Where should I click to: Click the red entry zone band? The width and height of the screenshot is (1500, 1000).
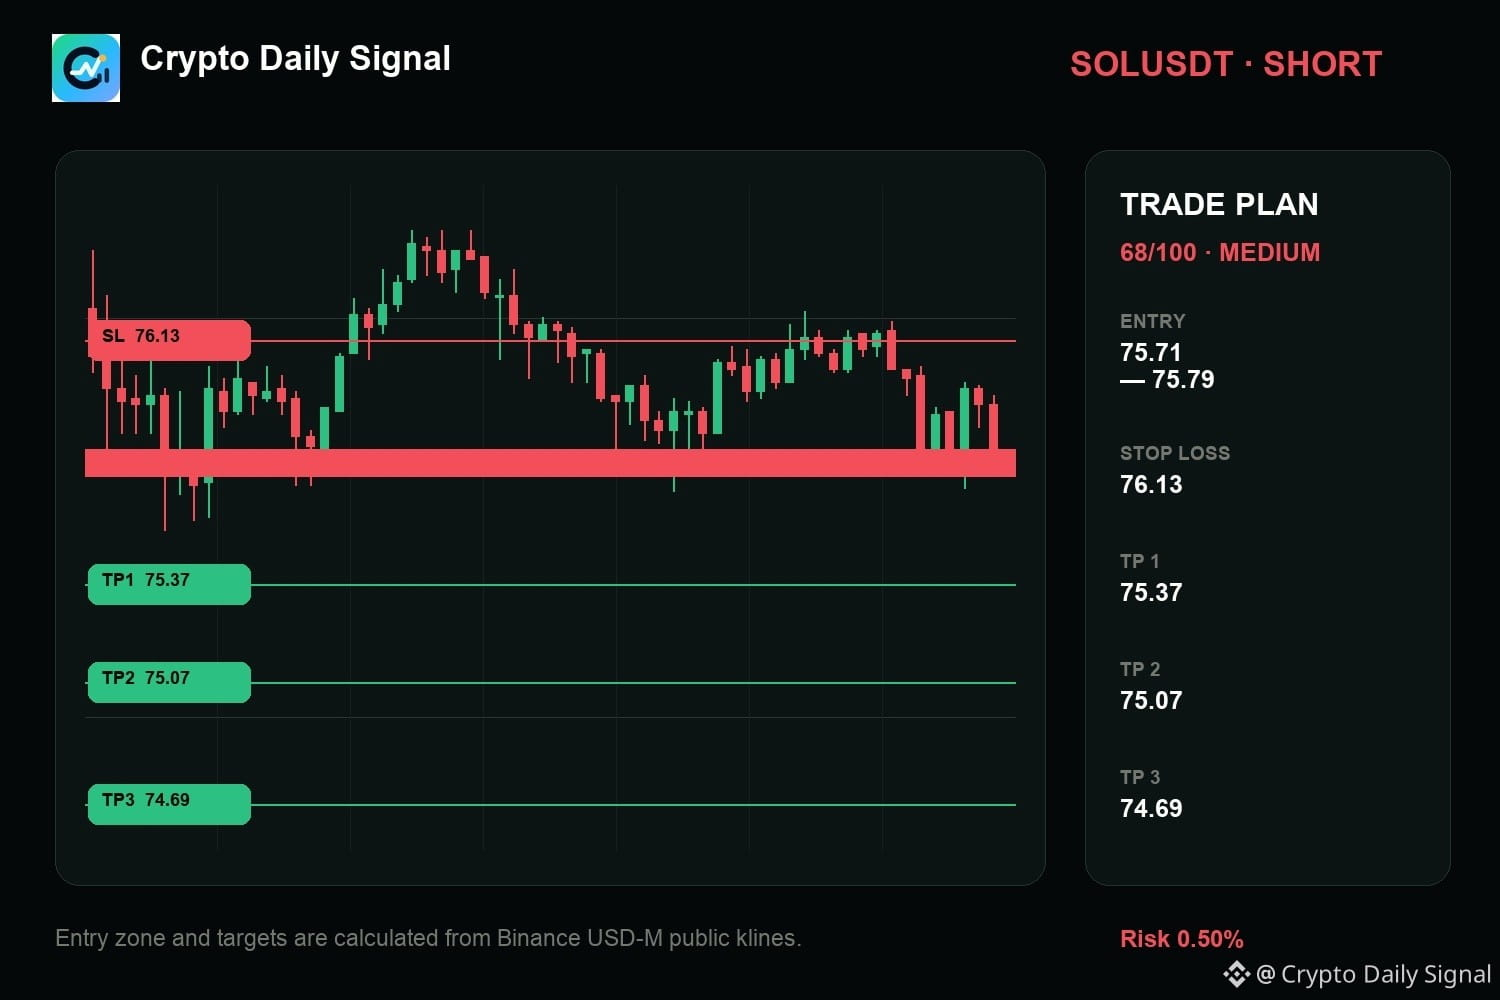point(550,463)
